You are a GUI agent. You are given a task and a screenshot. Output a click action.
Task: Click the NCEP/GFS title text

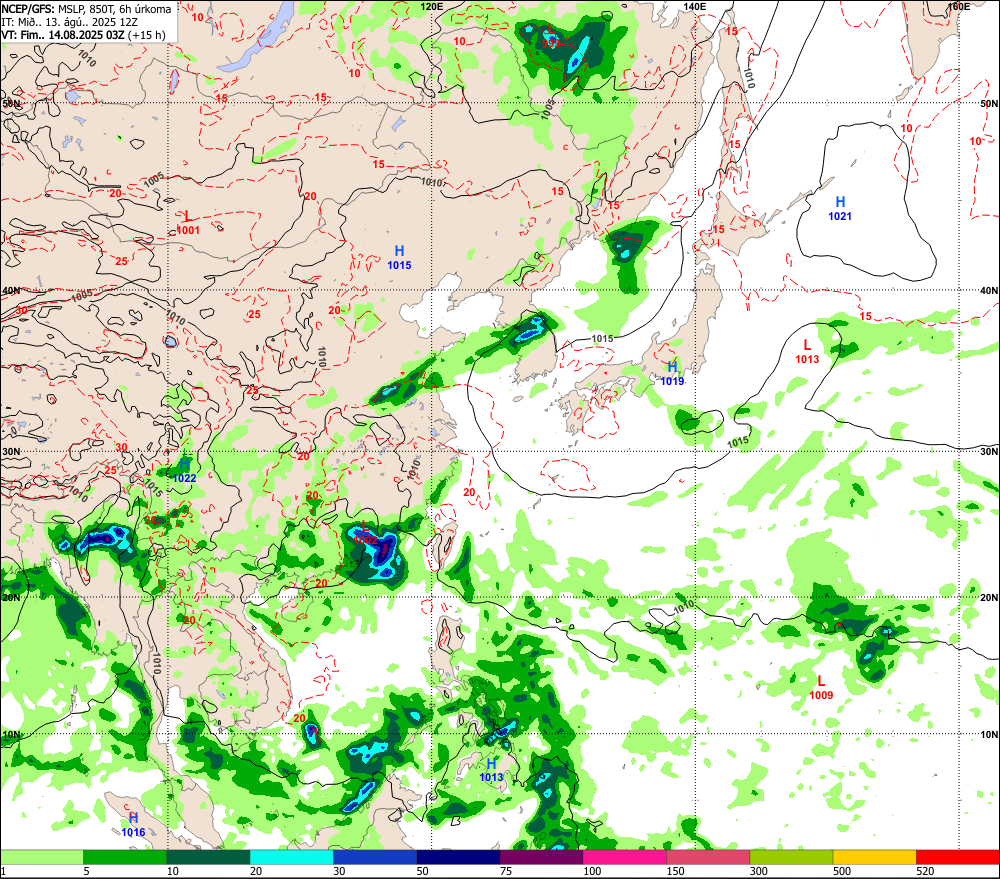[x=28, y=9]
